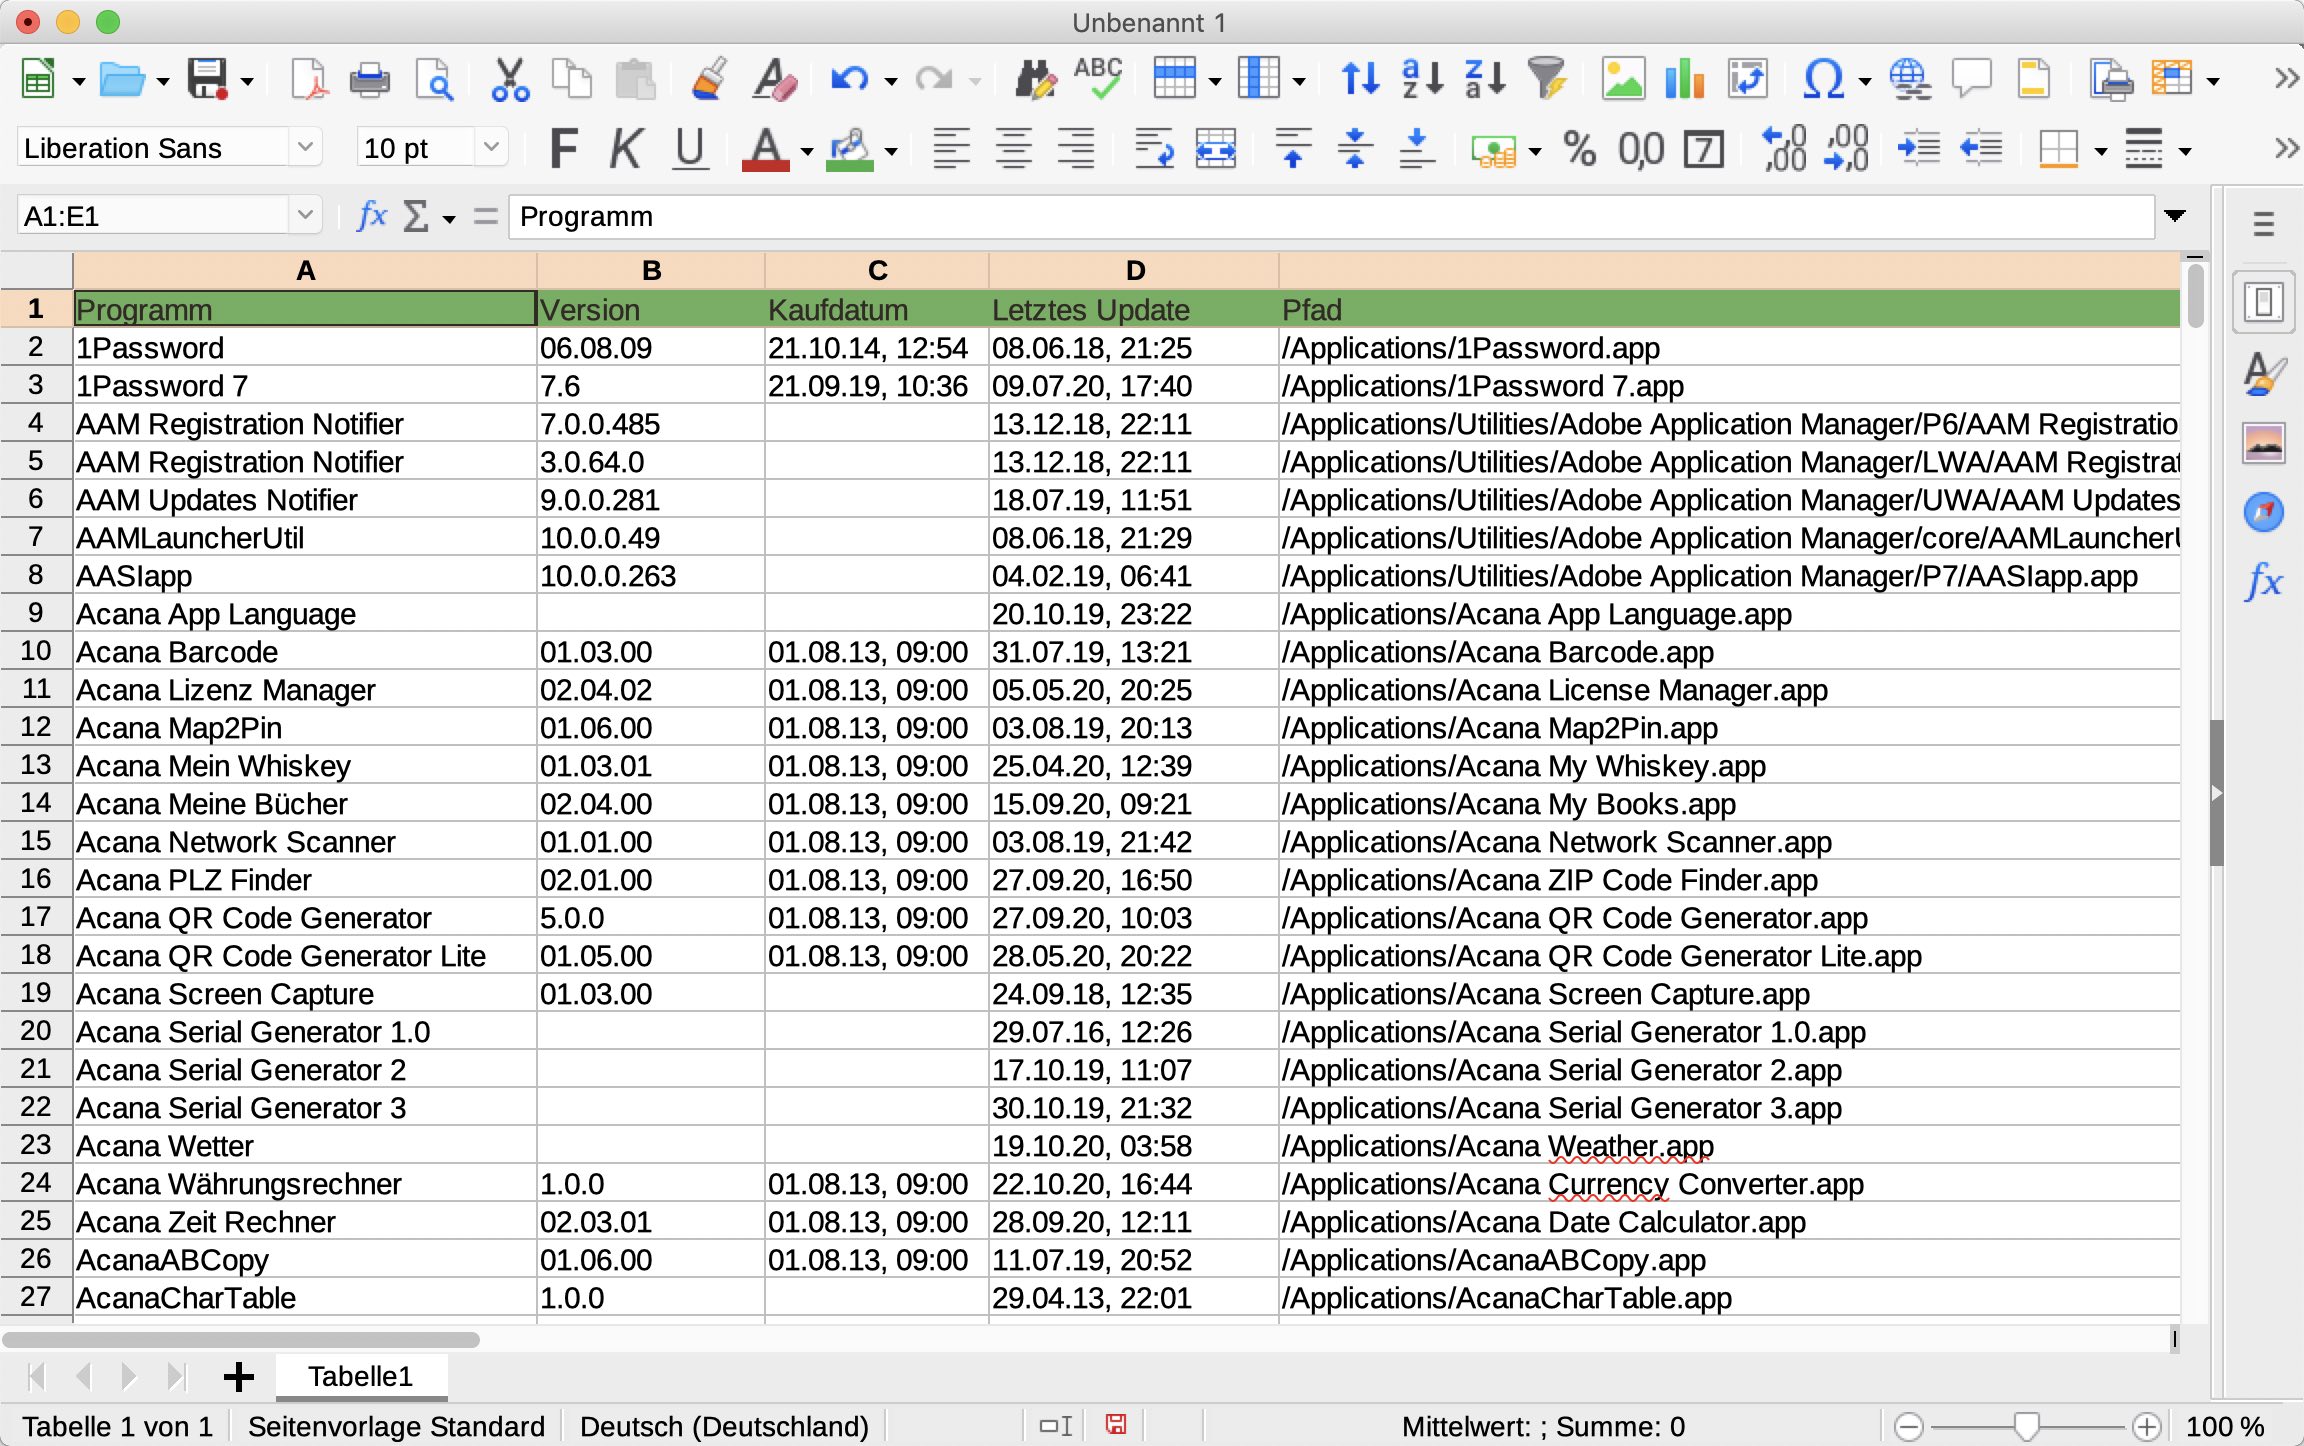Open the Navigator compass icon in sidebar

[x=2263, y=512]
